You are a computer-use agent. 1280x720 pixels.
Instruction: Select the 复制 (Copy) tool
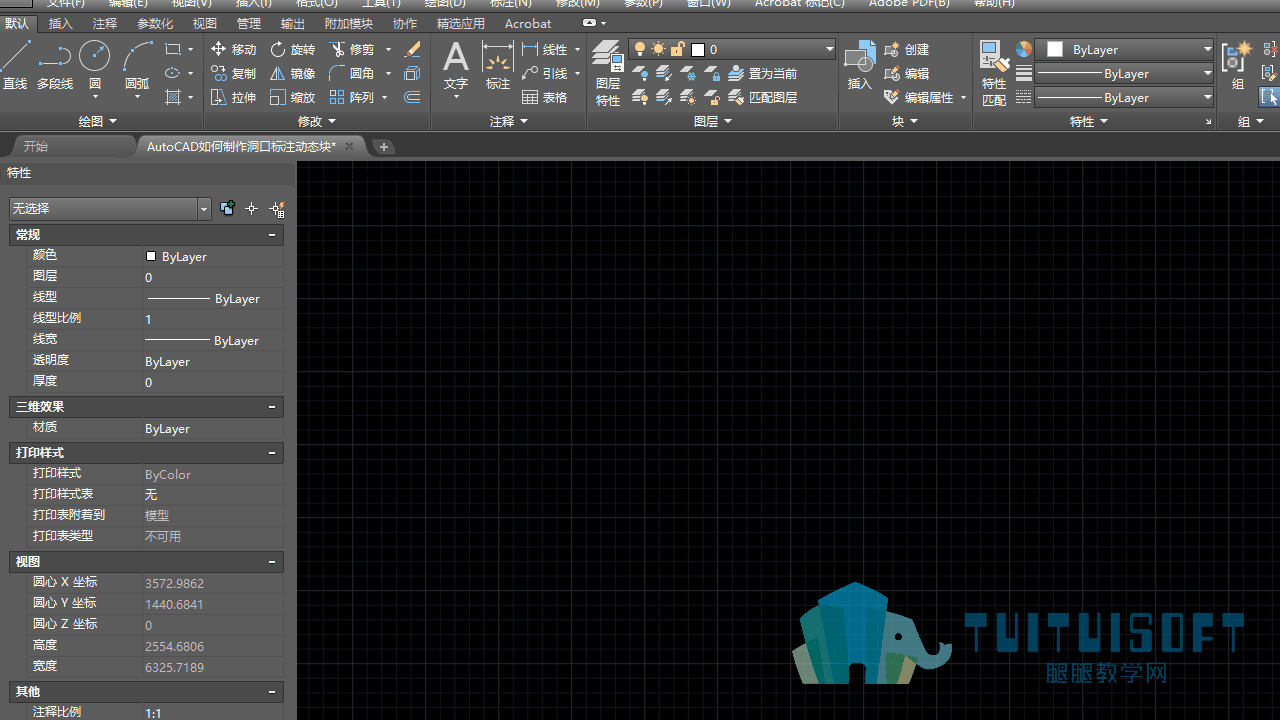pos(234,73)
